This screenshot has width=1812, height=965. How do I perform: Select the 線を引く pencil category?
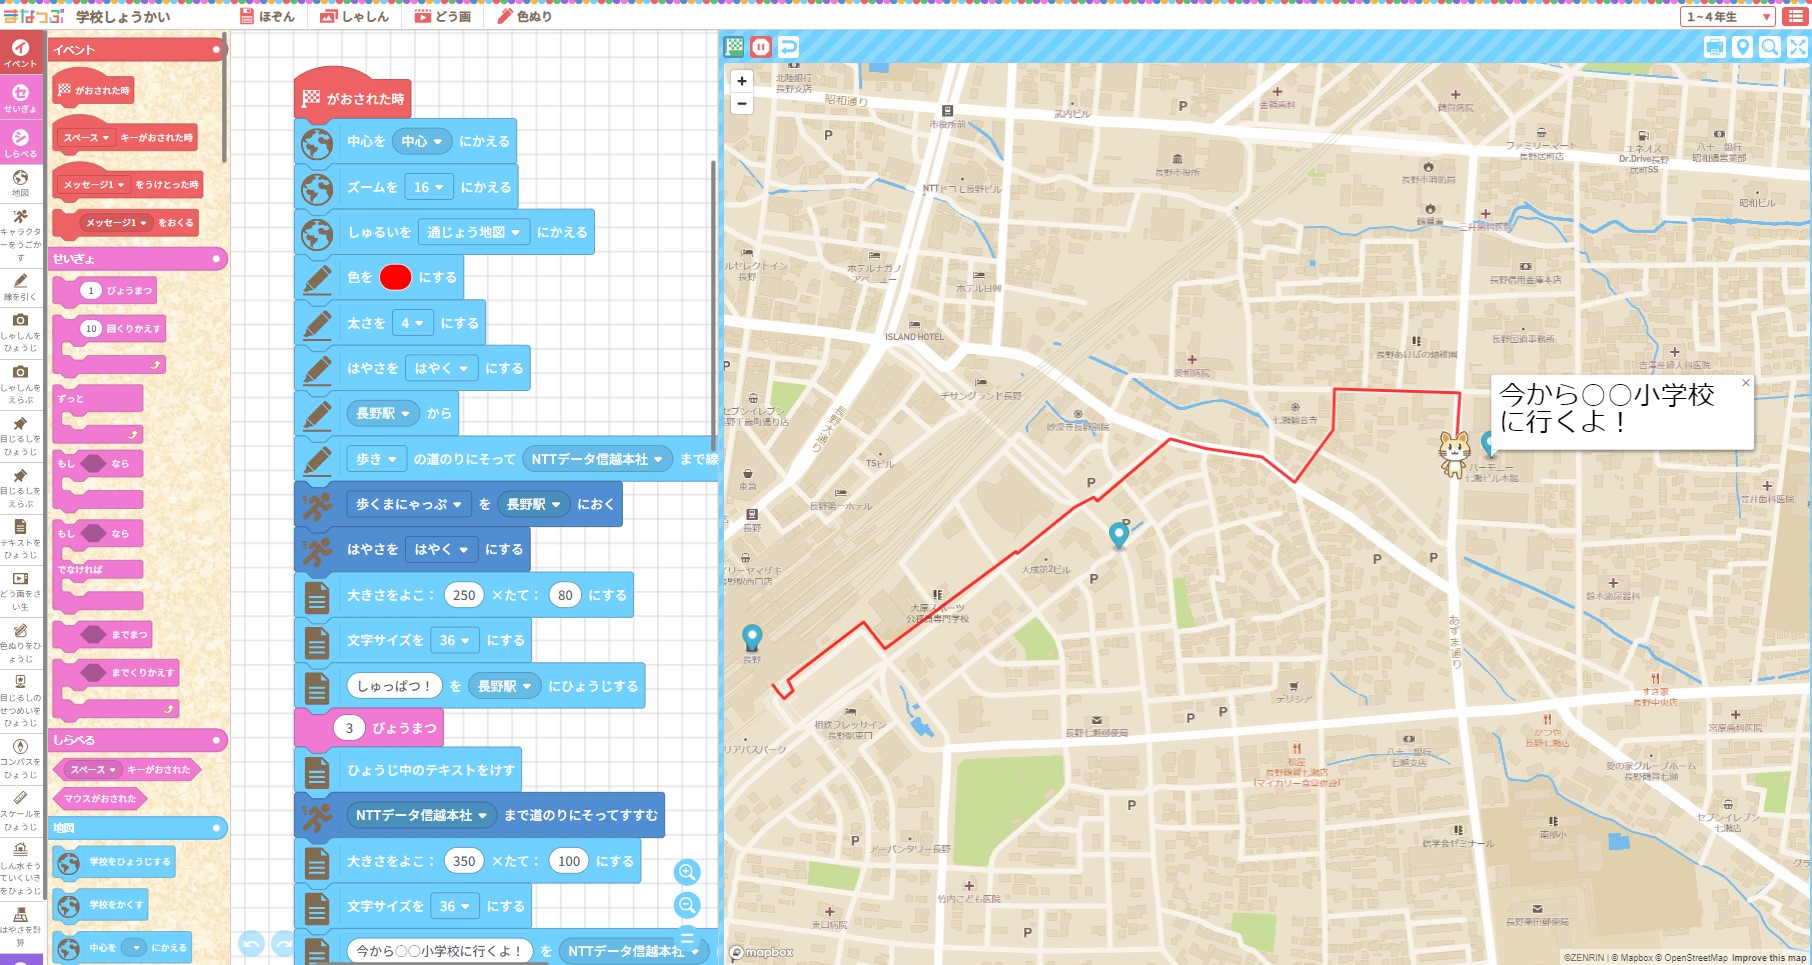point(20,287)
